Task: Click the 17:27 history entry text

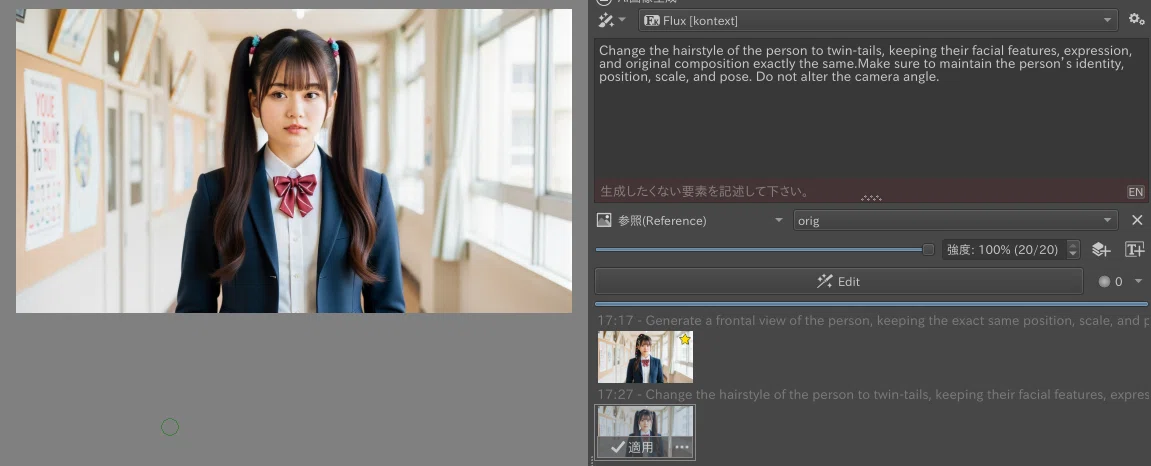Action: 872,394
